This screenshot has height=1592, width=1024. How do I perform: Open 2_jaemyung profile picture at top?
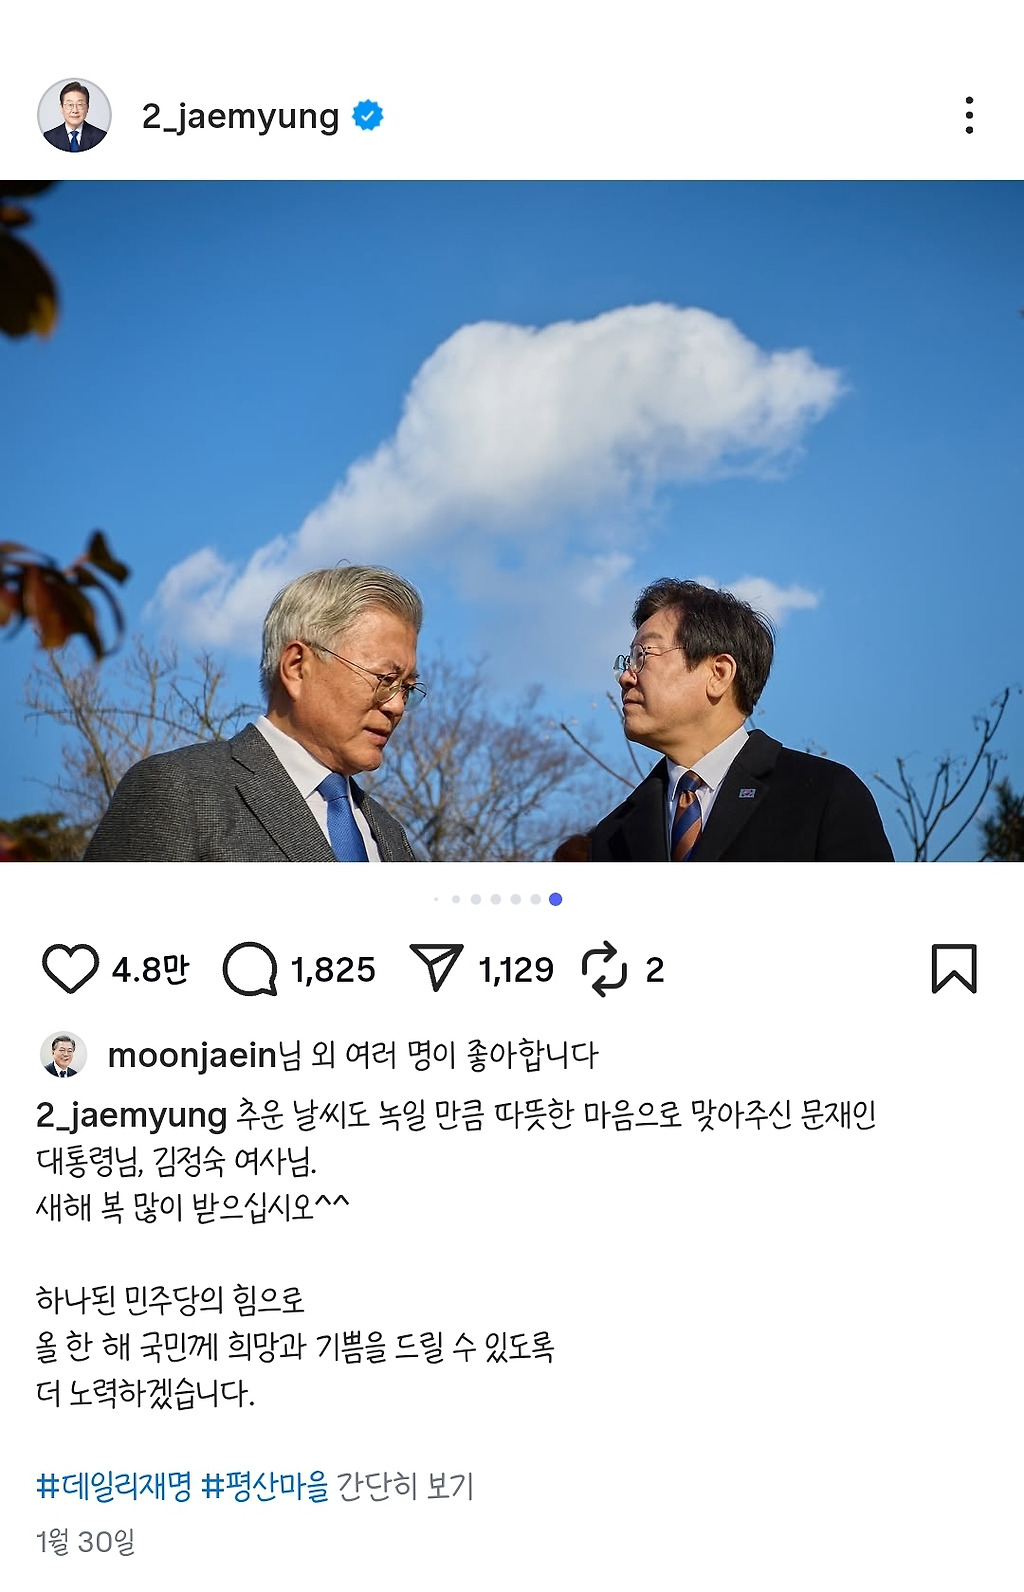coord(74,116)
